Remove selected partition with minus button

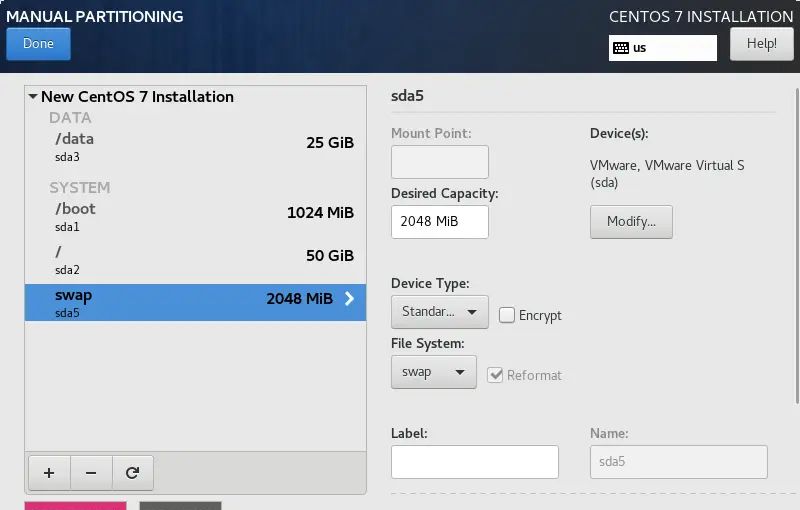[91, 473]
